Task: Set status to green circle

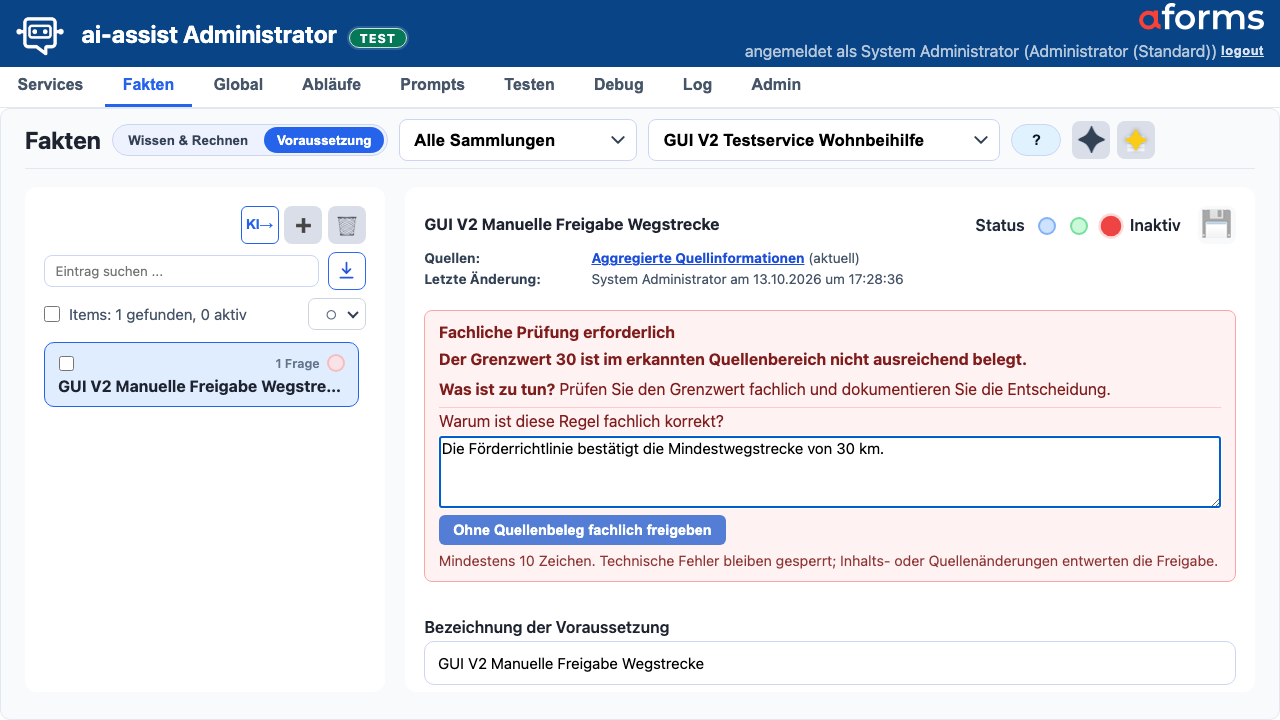Action: [x=1079, y=226]
